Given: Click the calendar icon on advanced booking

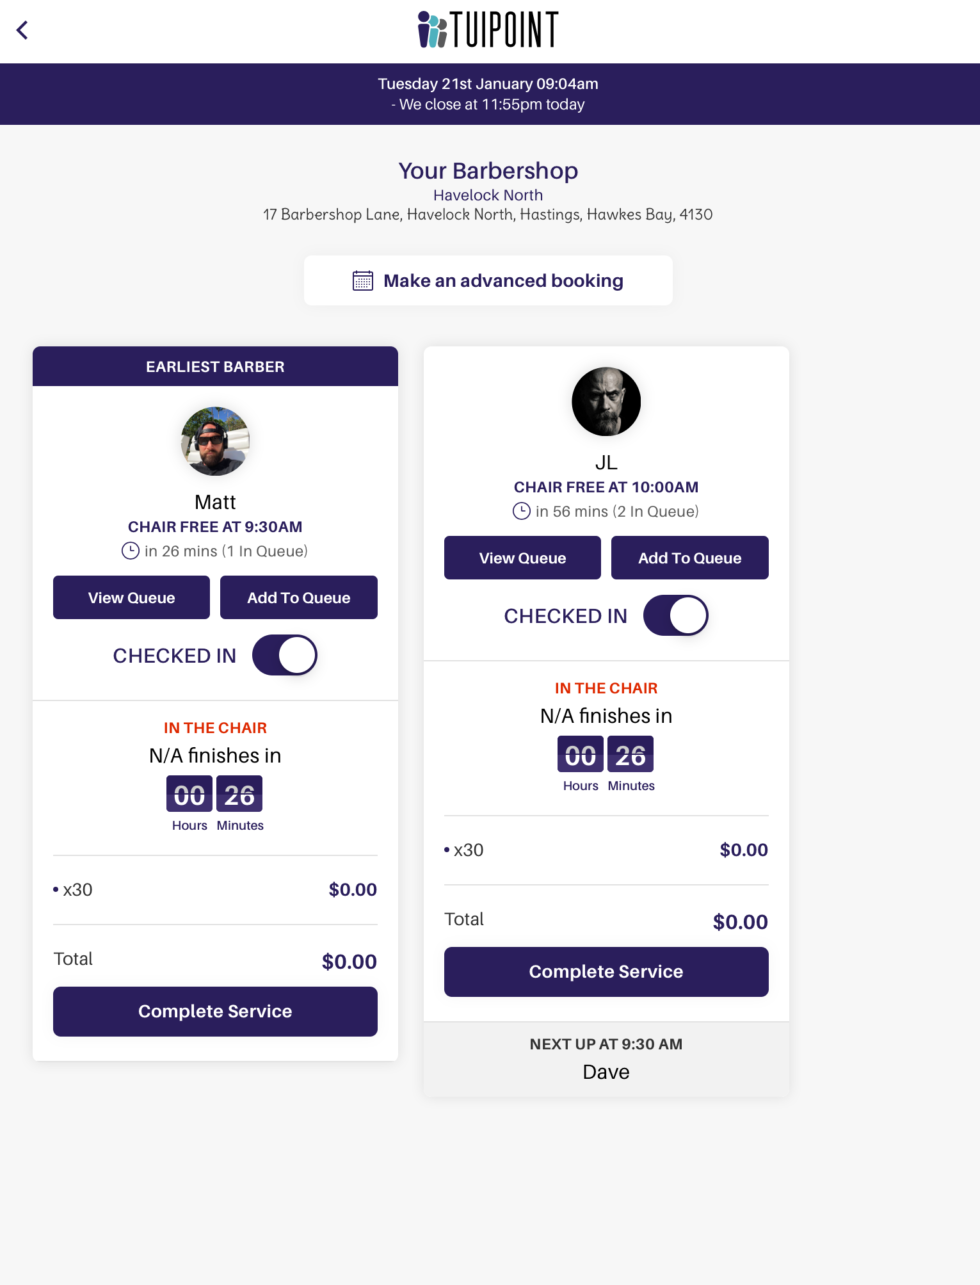Looking at the screenshot, I should (x=362, y=280).
